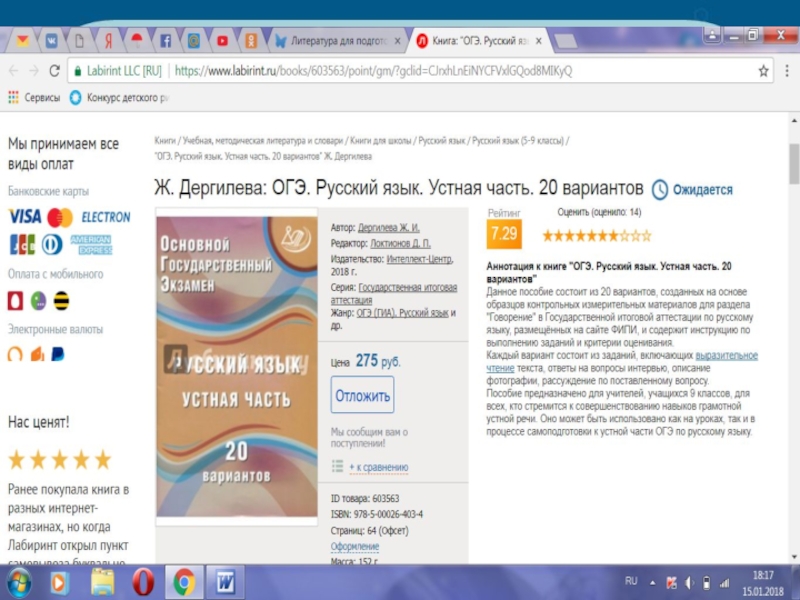Switch to the Yandex pinned tab
Image resolution: width=800 pixels, height=600 pixels.
point(107,41)
